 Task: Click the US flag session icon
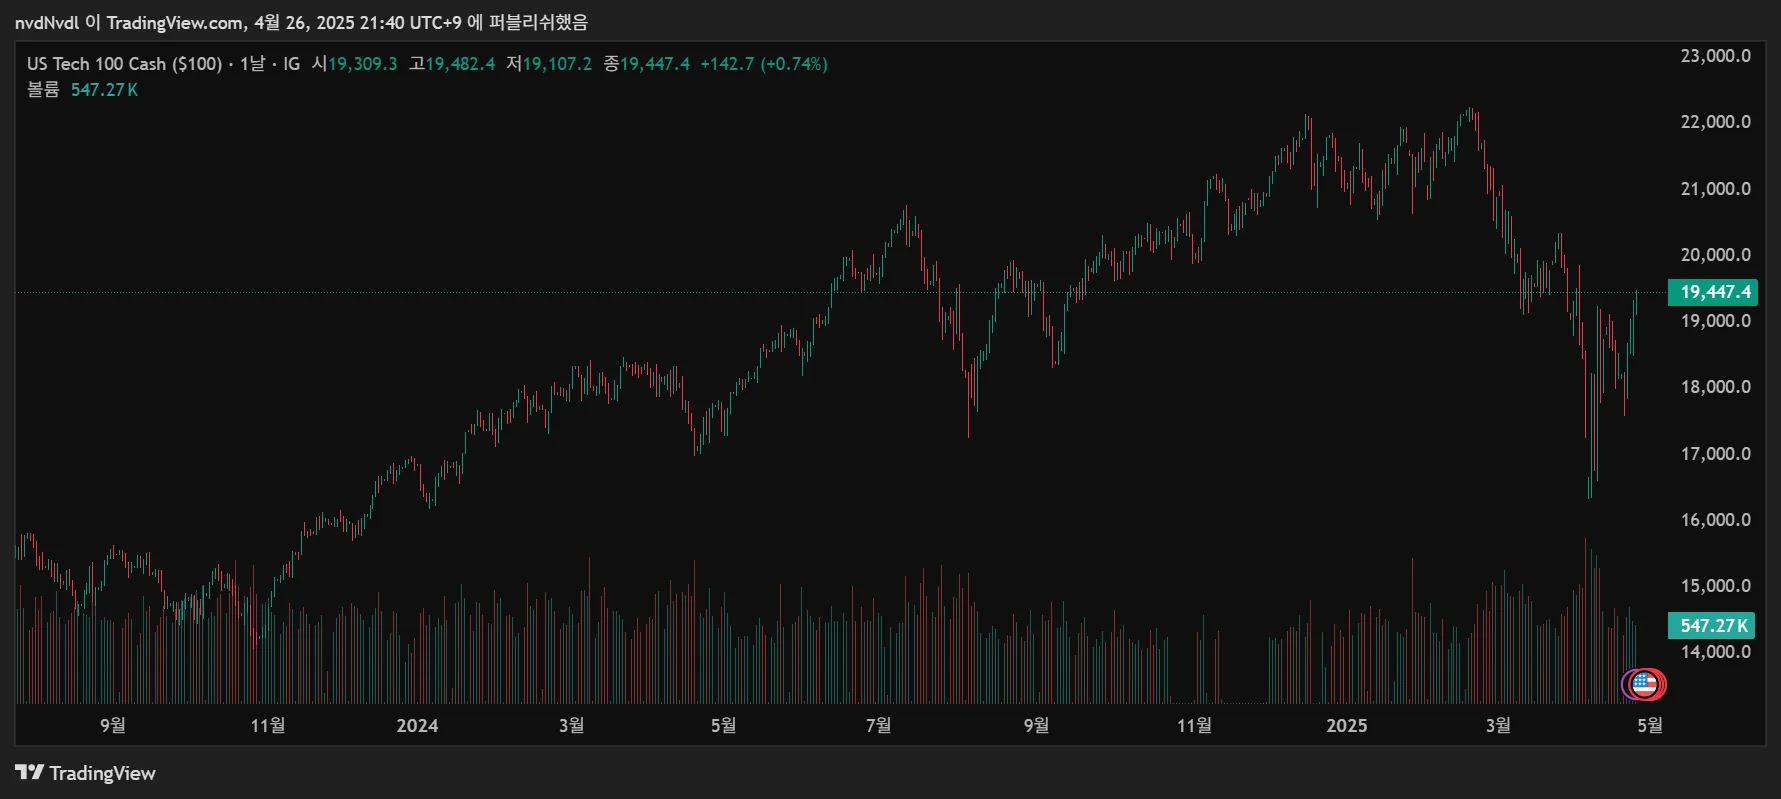tap(1645, 685)
